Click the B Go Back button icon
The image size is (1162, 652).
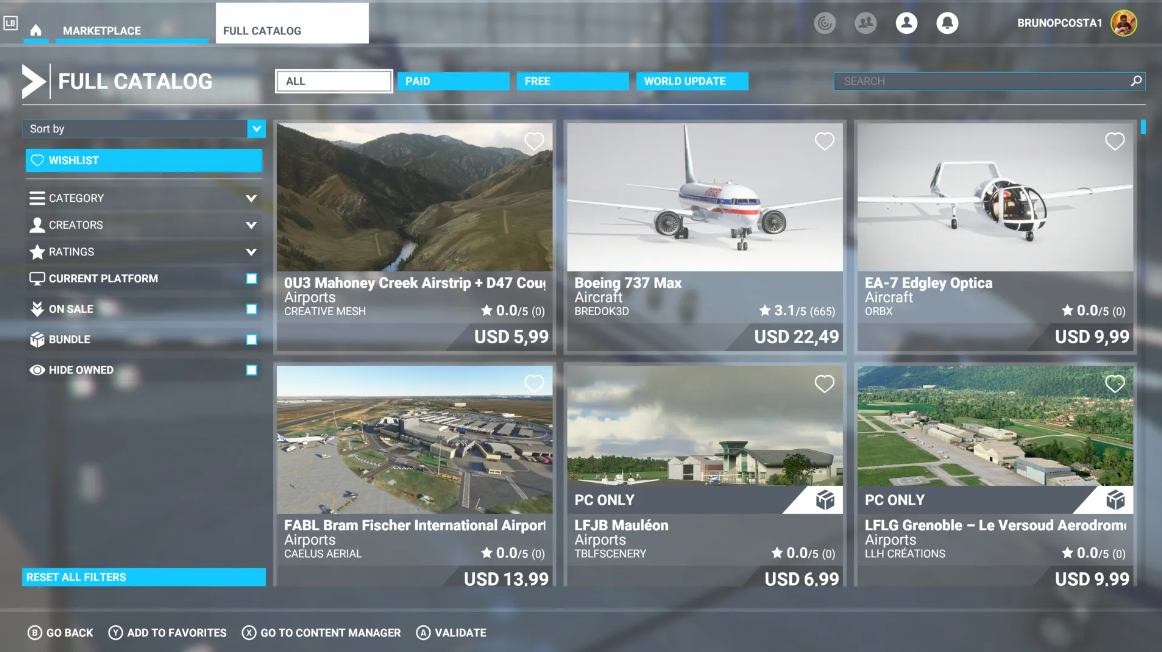35,633
